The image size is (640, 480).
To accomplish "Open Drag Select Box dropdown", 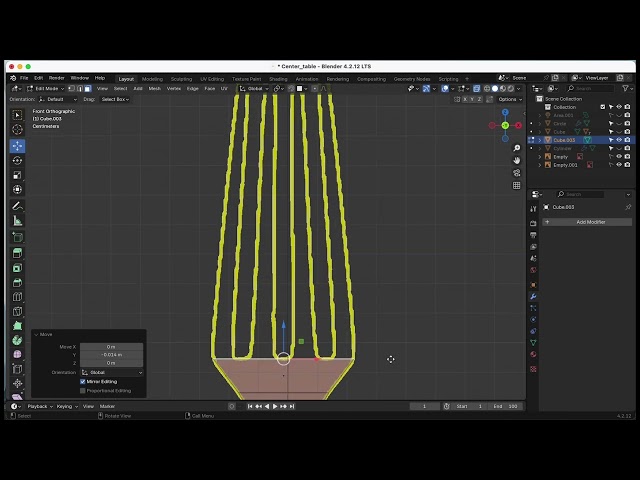I will (x=115, y=99).
